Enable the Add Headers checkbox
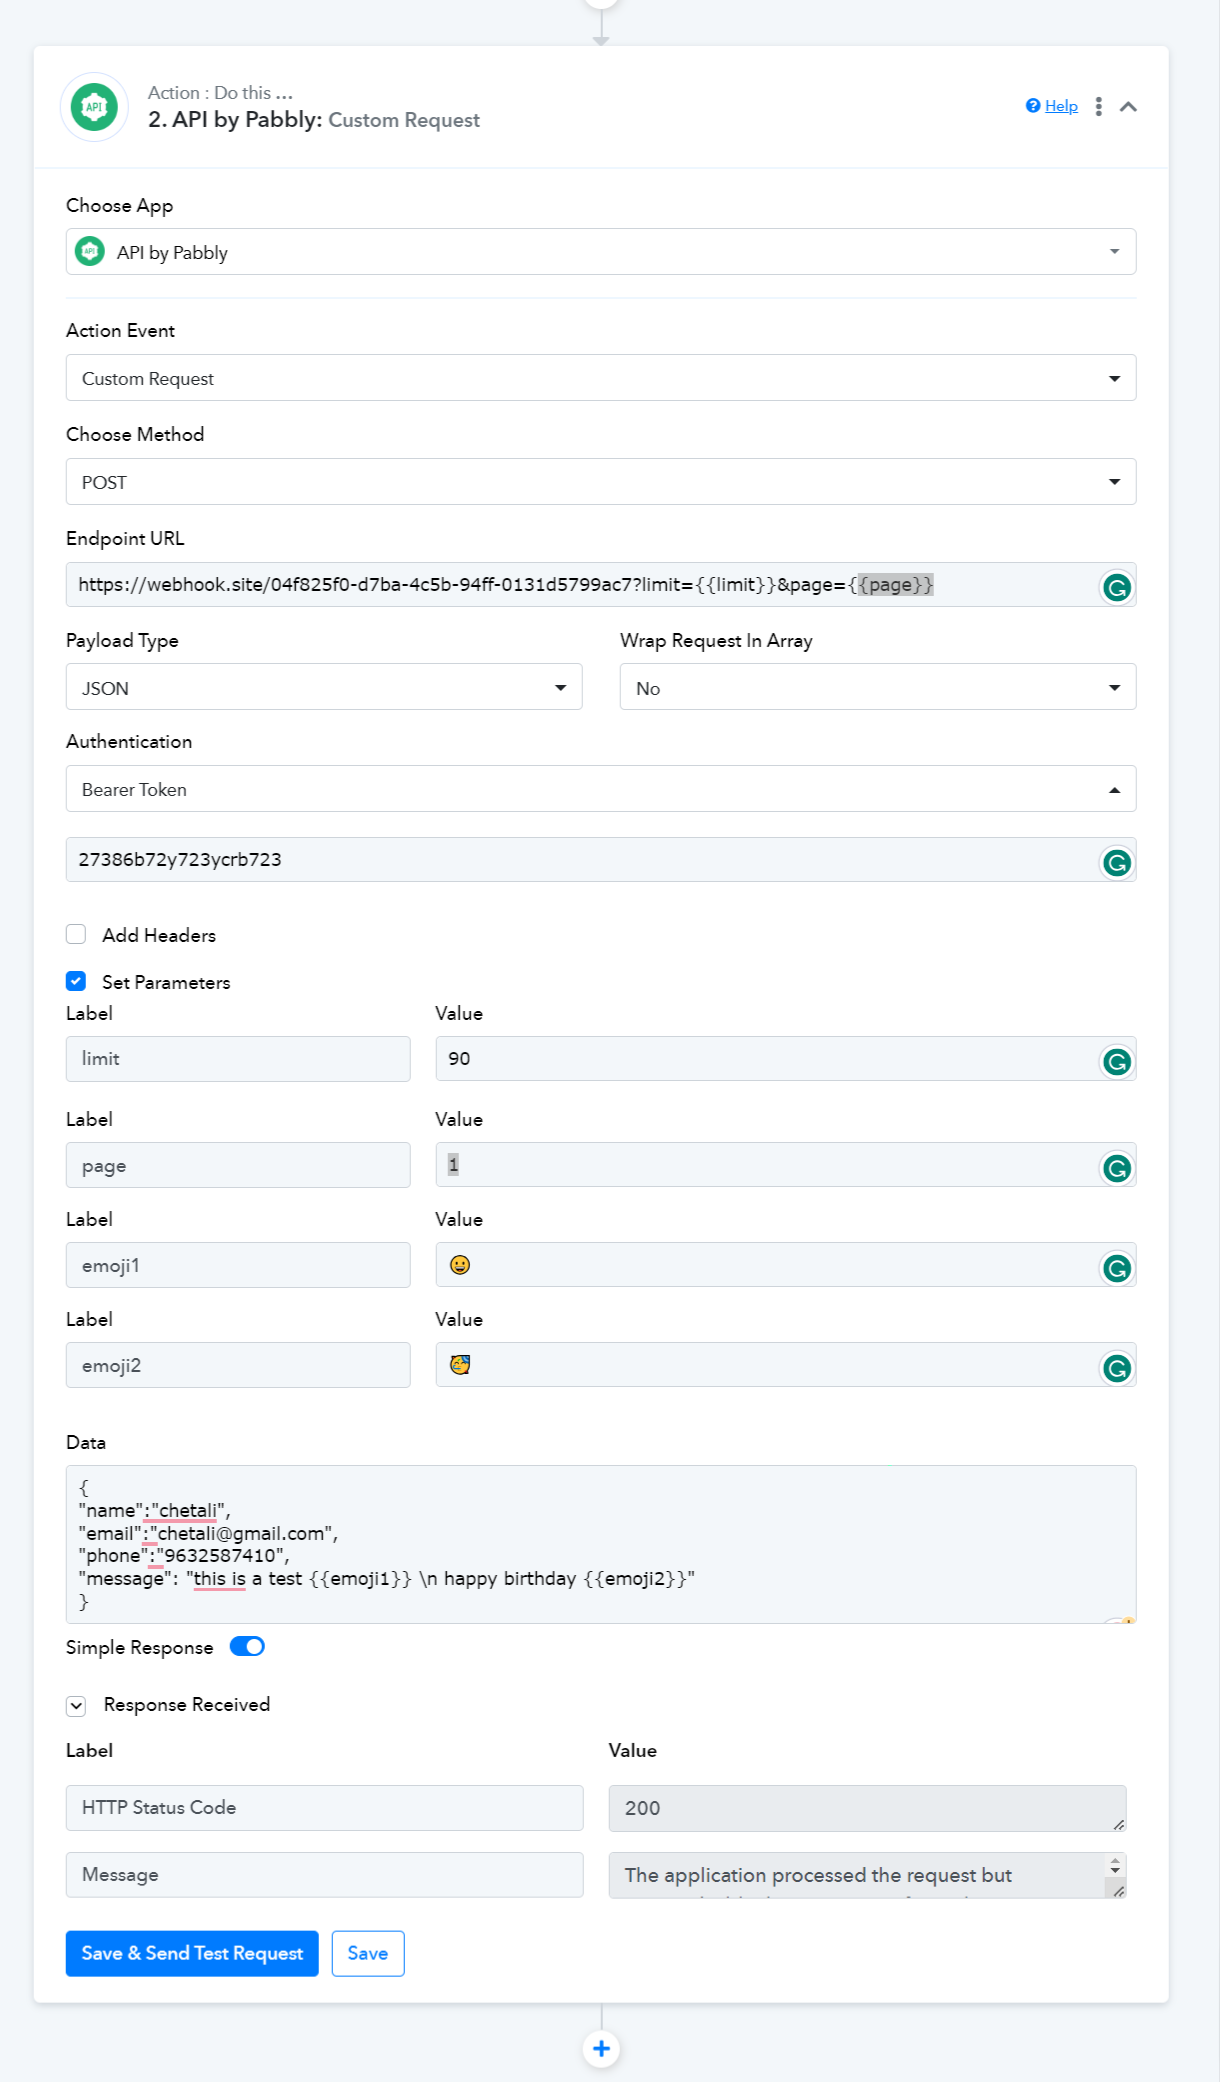This screenshot has width=1220, height=2082. [76, 934]
